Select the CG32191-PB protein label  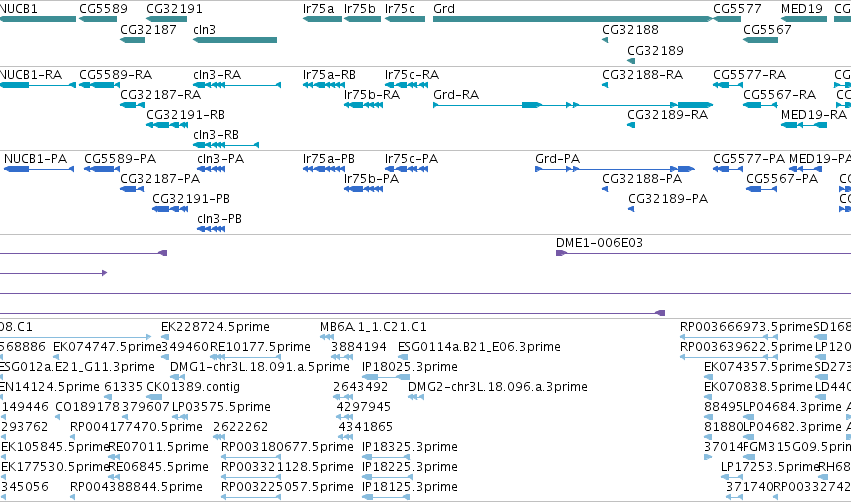(x=191, y=199)
